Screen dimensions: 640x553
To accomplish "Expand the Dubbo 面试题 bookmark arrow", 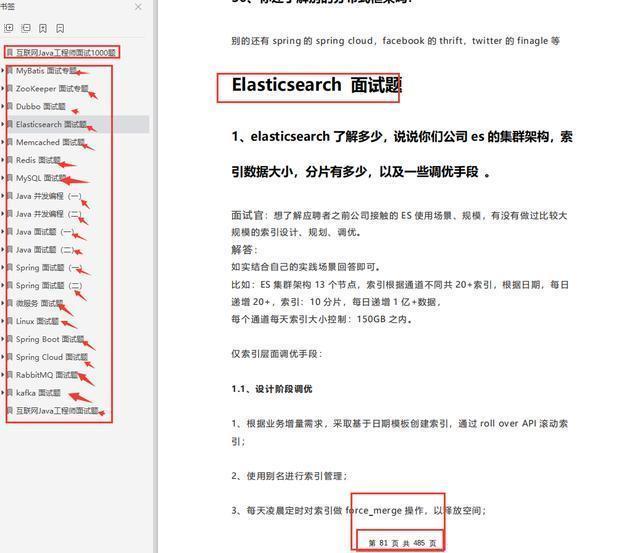I will click(x=3, y=106).
